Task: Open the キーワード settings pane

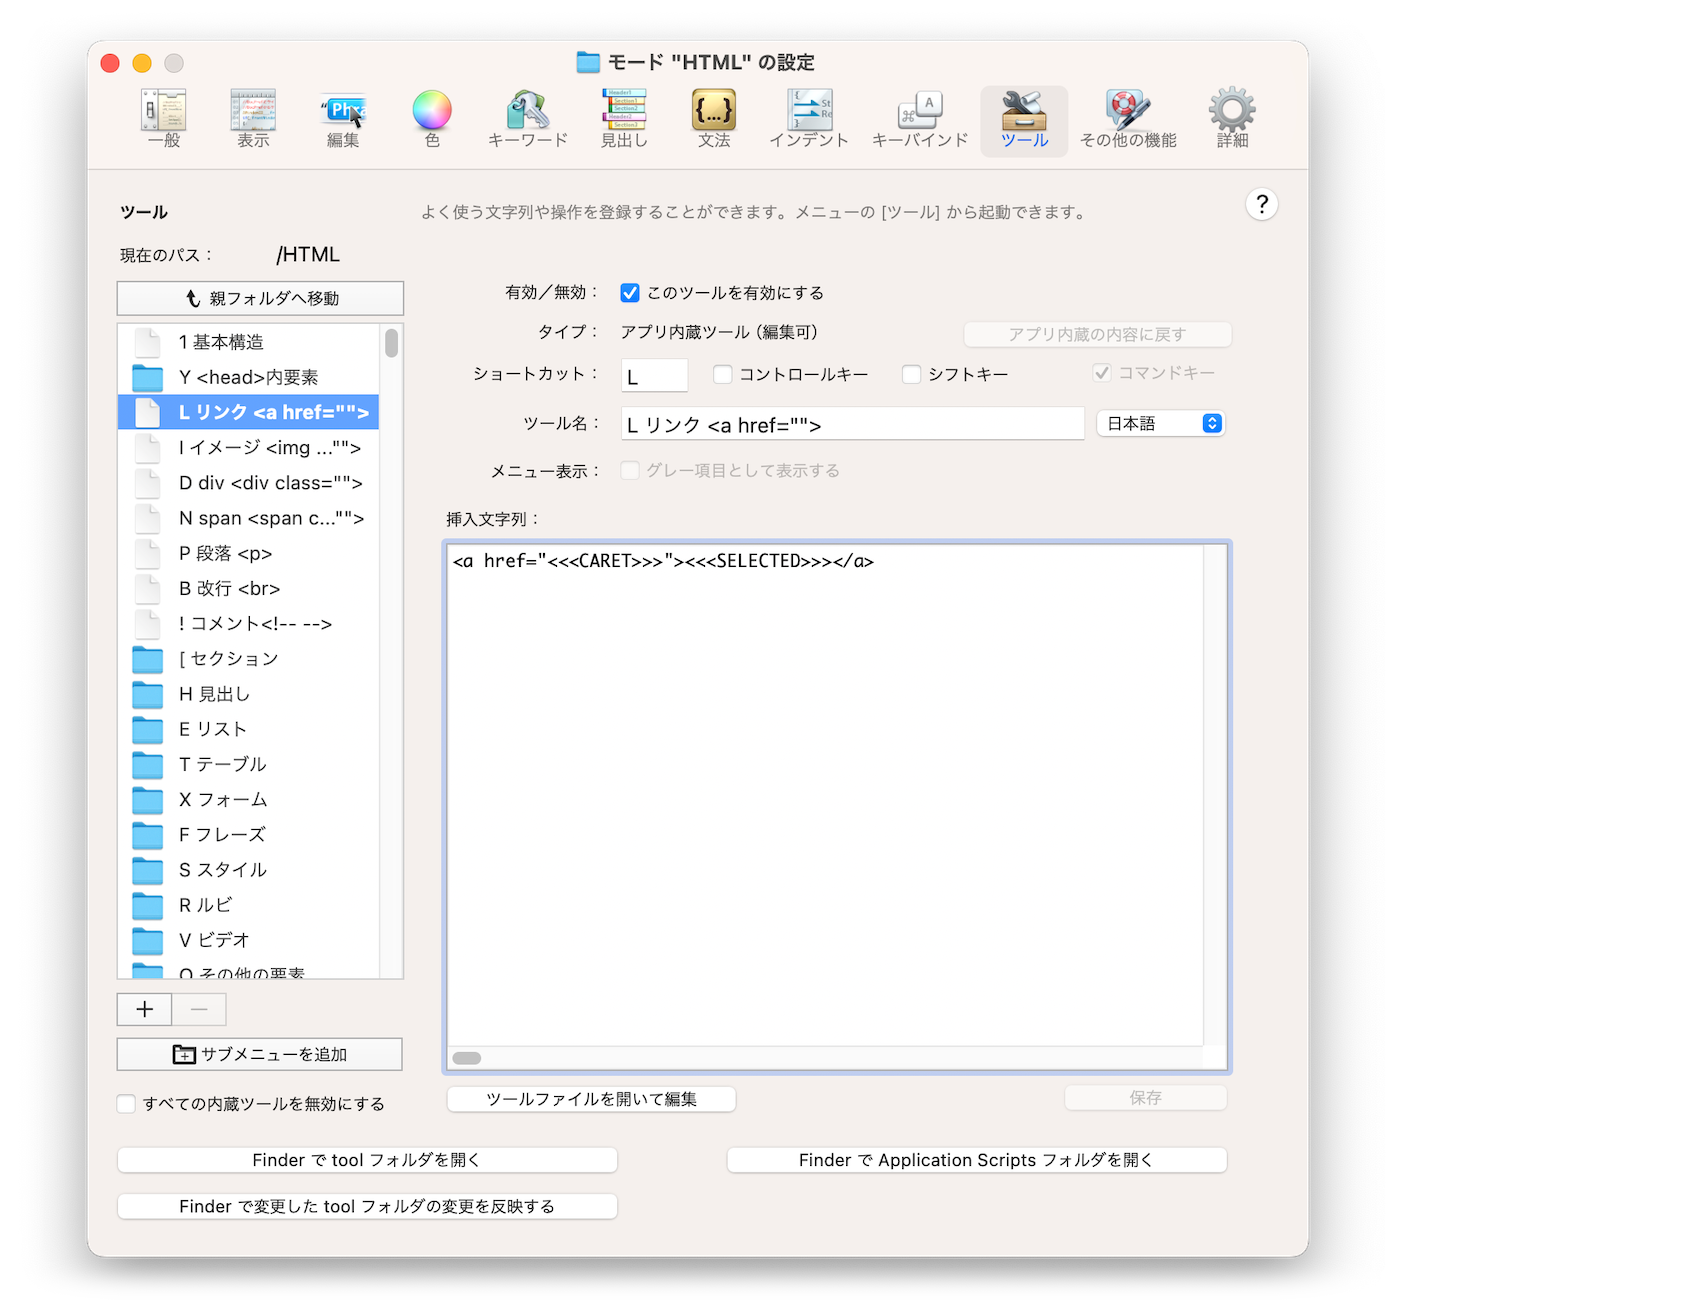Action: click(x=527, y=119)
